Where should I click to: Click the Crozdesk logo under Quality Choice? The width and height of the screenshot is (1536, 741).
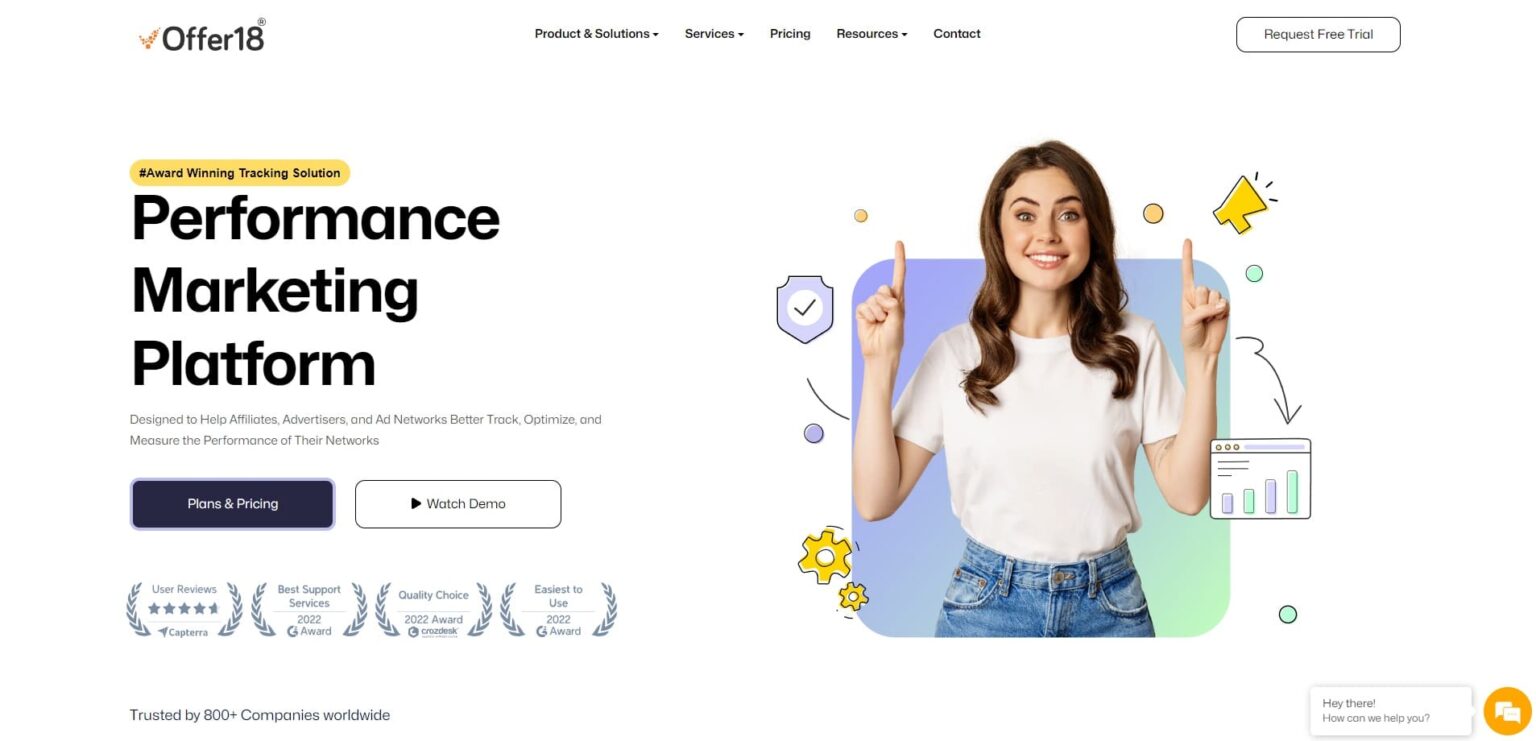tap(434, 631)
